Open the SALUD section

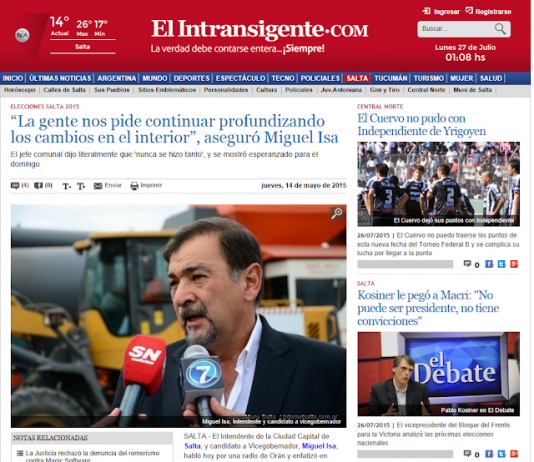[491, 78]
